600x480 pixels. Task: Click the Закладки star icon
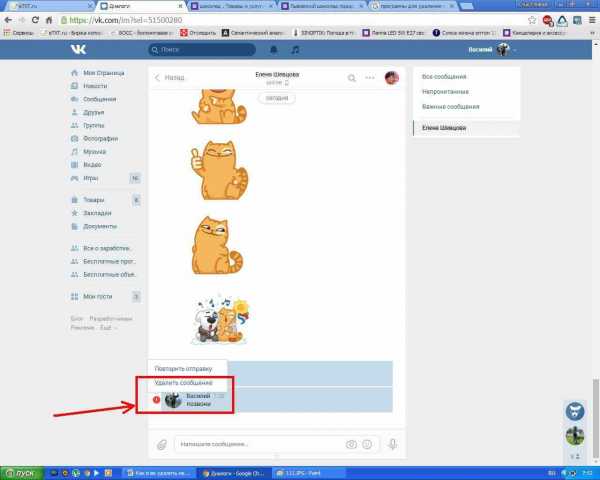75,213
